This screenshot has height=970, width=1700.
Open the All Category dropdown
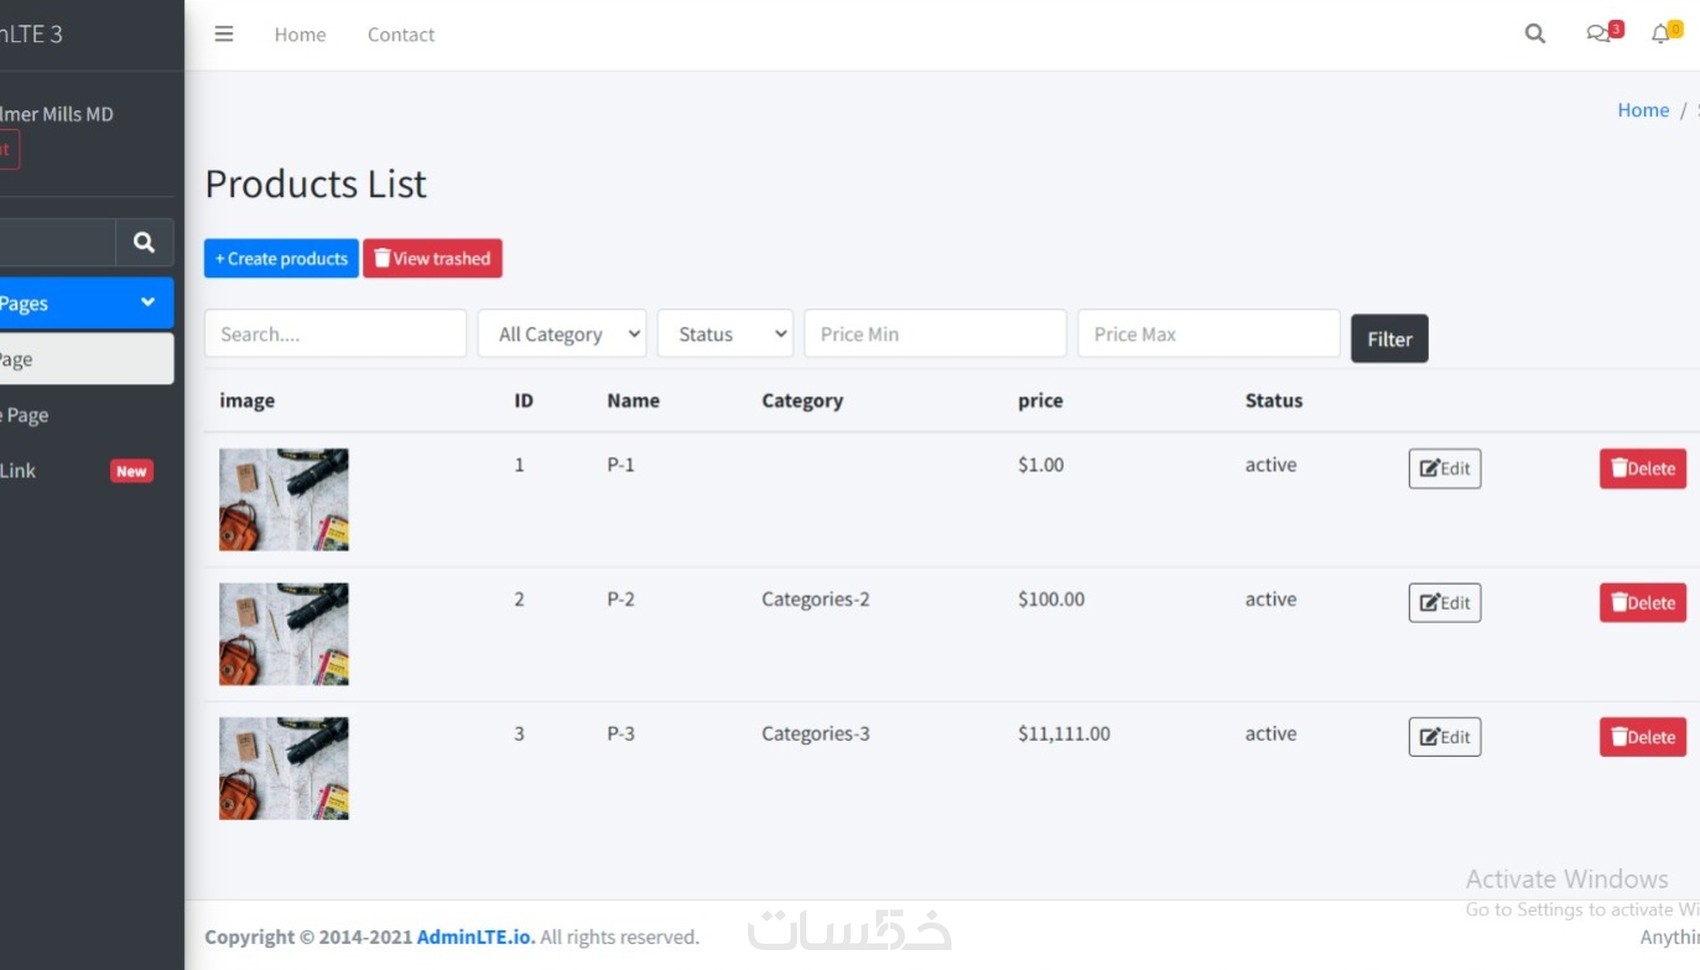[x=562, y=334]
